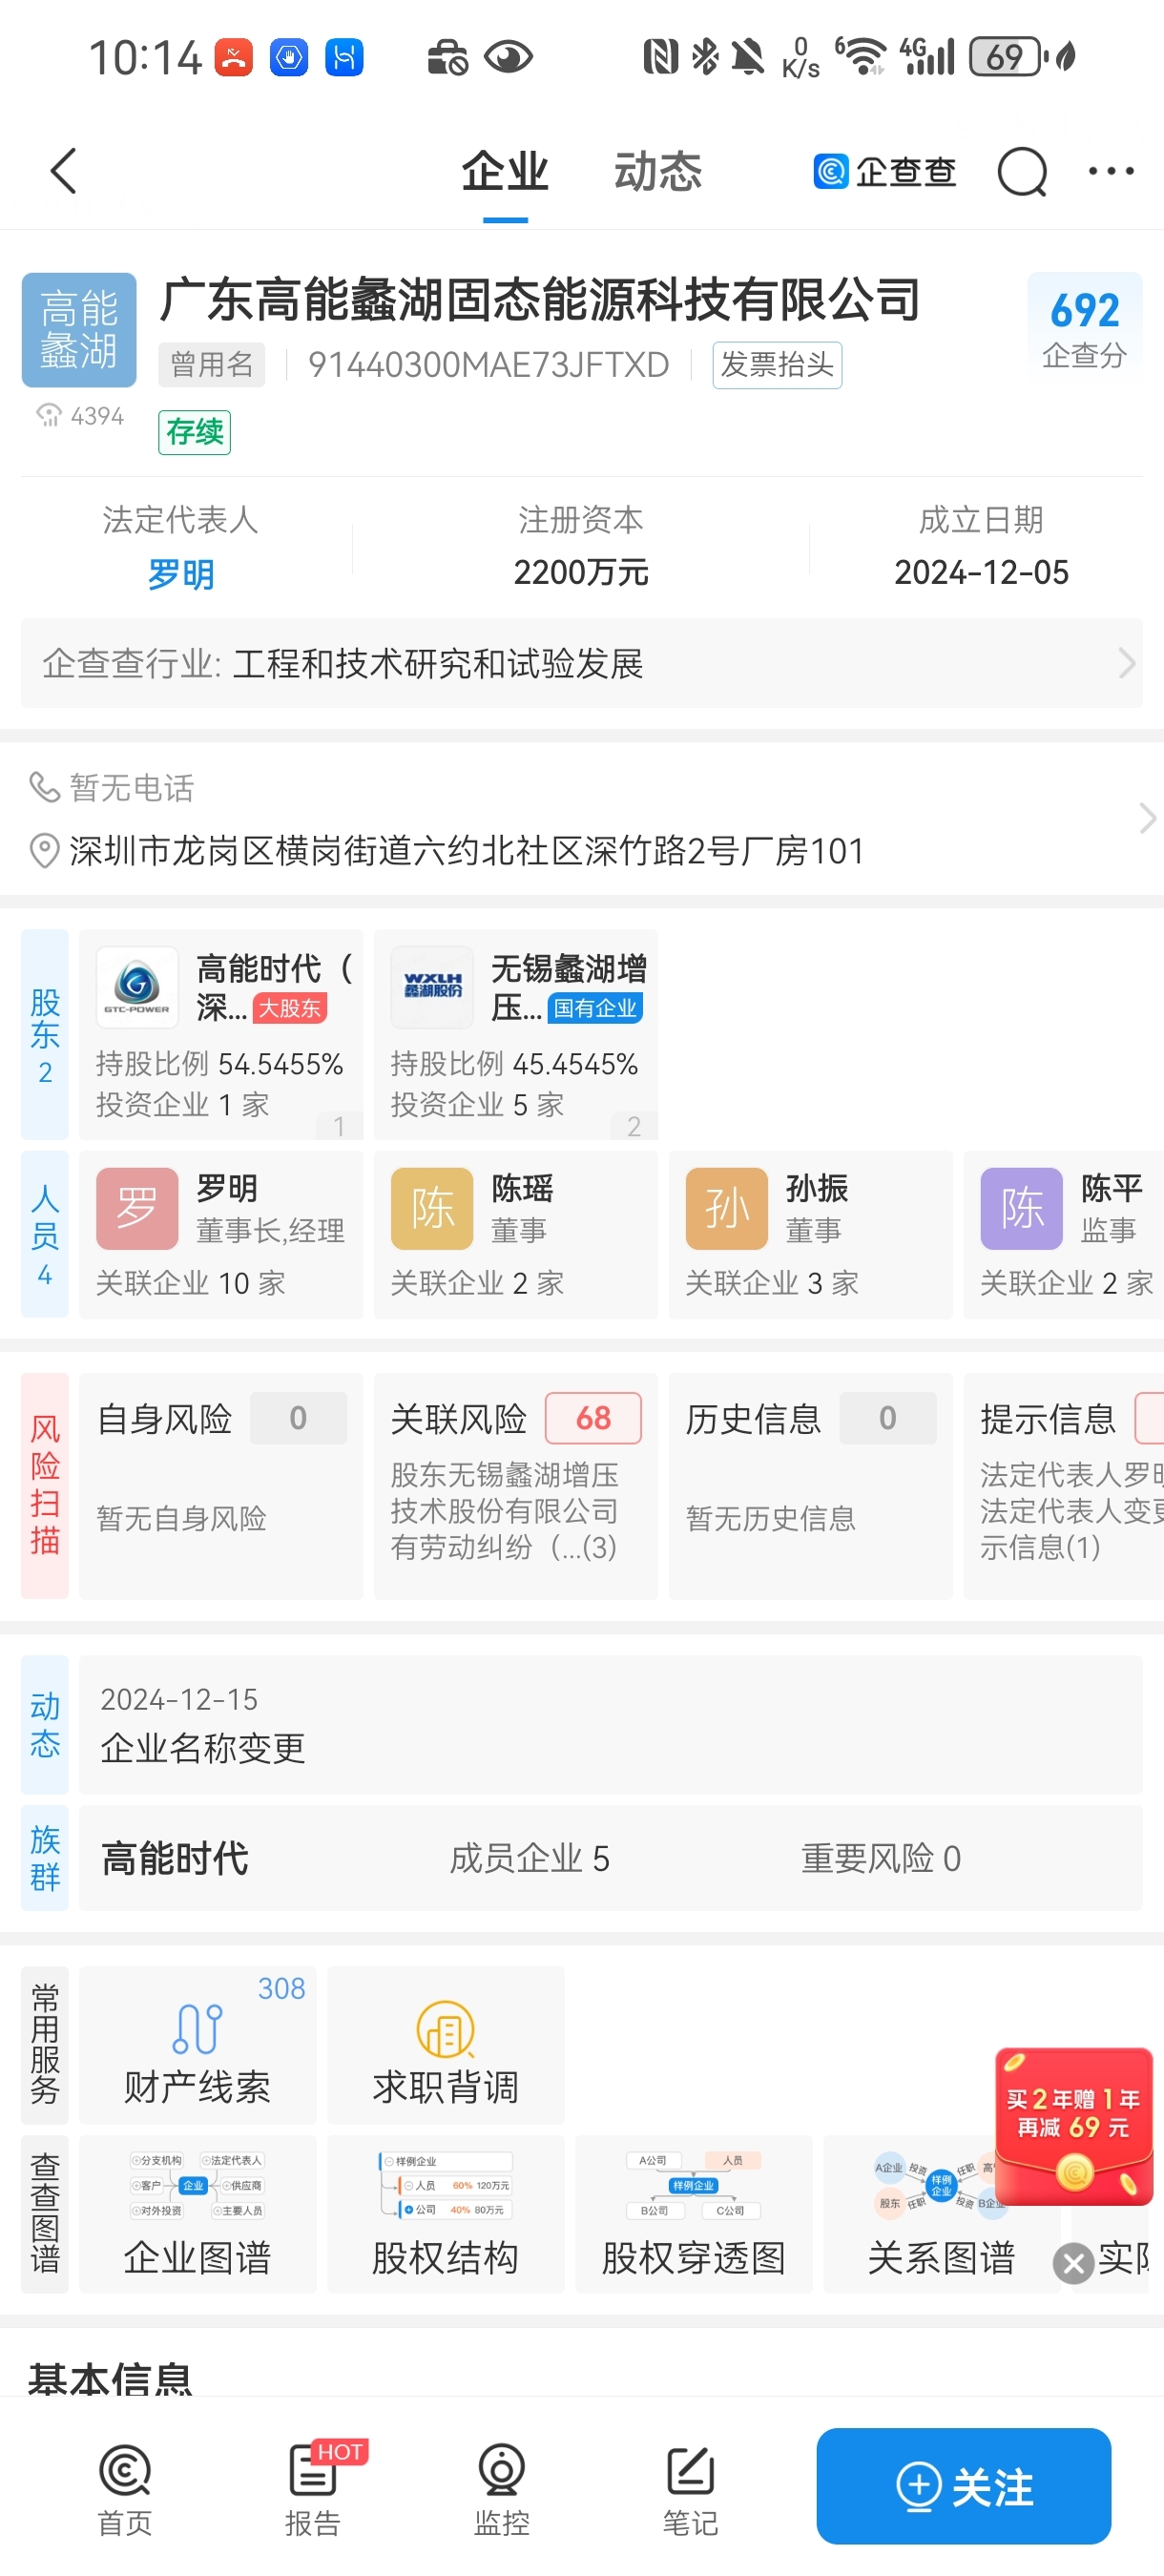Tap the phone icon beside 暂无电话
The height and width of the screenshot is (2576, 1164).
[x=44, y=787]
